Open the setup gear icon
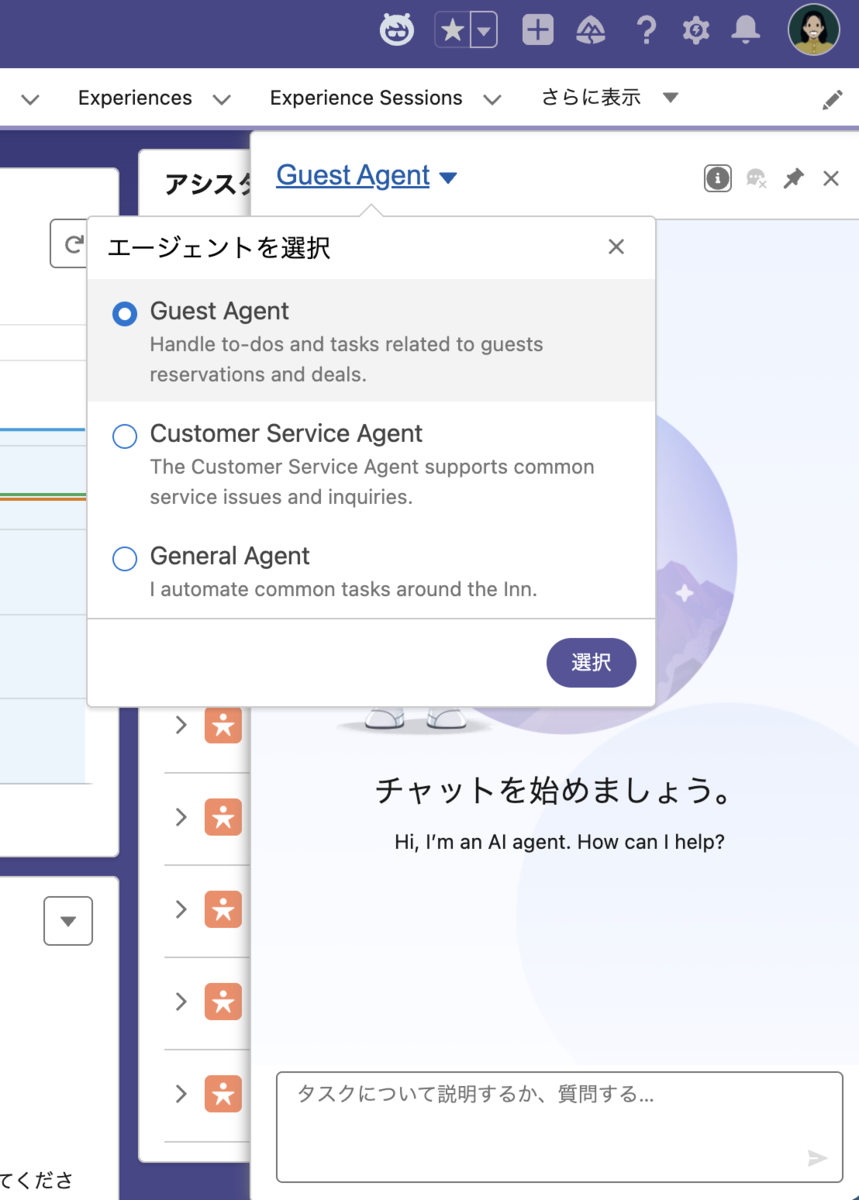 [696, 30]
